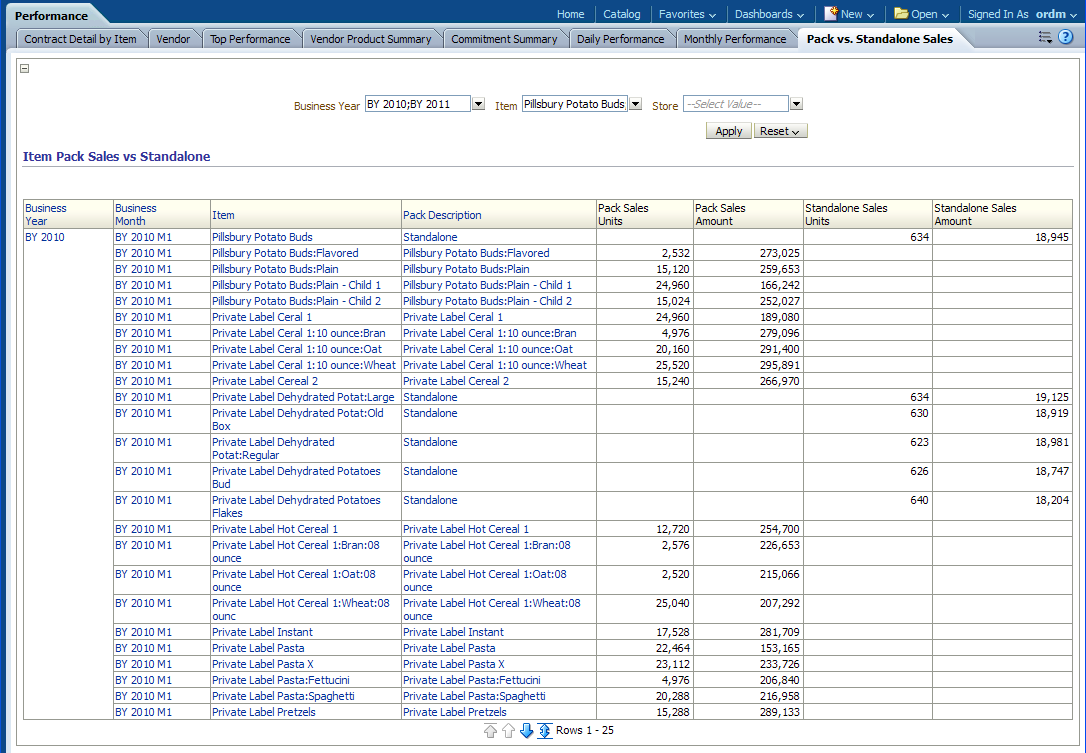Open the Favorites menu
The height and width of the screenshot is (753, 1086).
tap(687, 14)
